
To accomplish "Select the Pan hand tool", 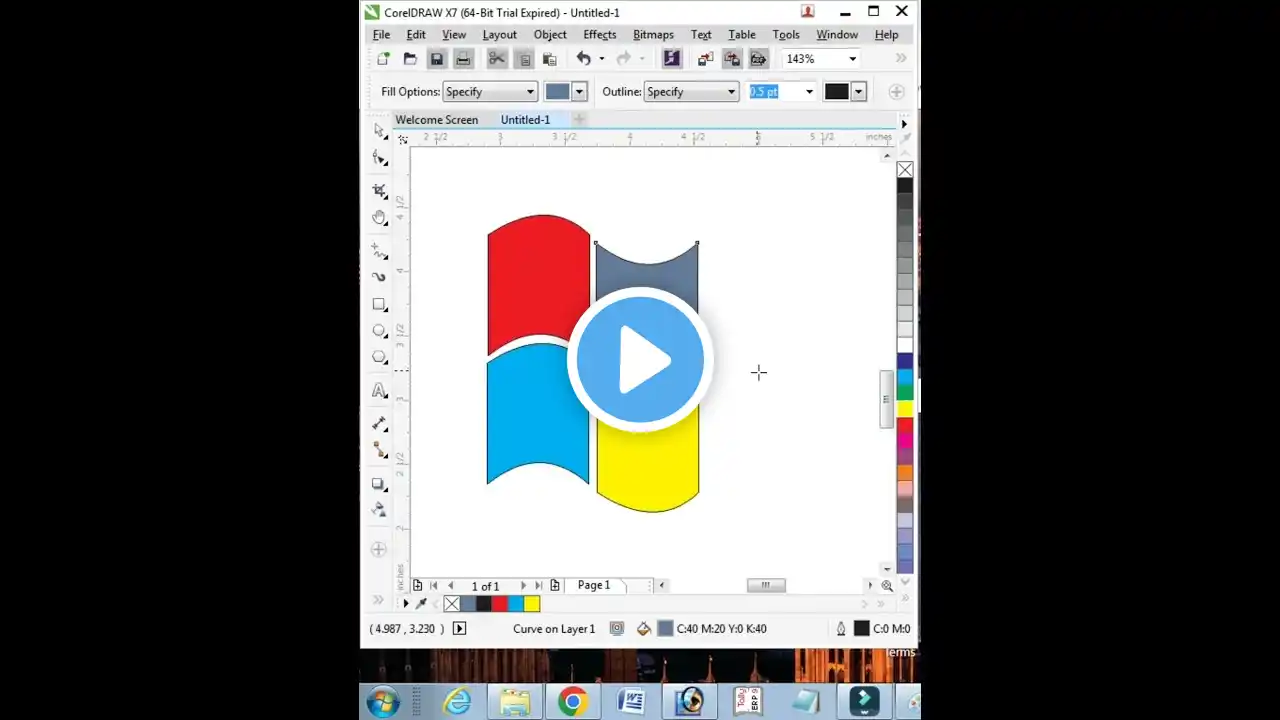I will click(x=379, y=217).
